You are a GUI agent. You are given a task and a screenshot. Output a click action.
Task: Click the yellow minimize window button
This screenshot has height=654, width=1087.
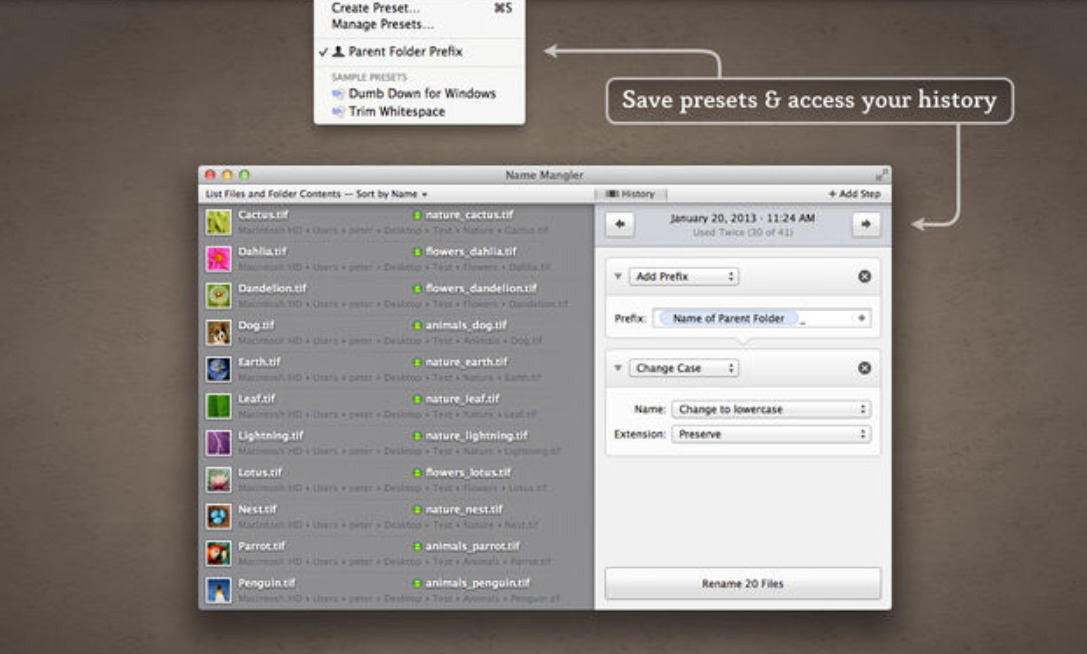pyautogui.click(x=227, y=175)
